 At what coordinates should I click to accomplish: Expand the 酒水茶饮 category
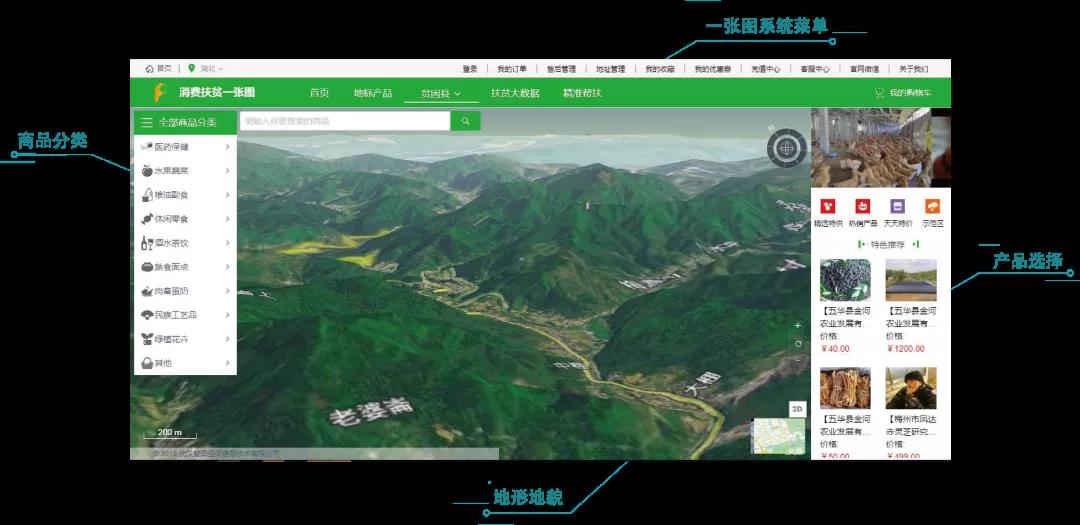[x=185, y=243]
